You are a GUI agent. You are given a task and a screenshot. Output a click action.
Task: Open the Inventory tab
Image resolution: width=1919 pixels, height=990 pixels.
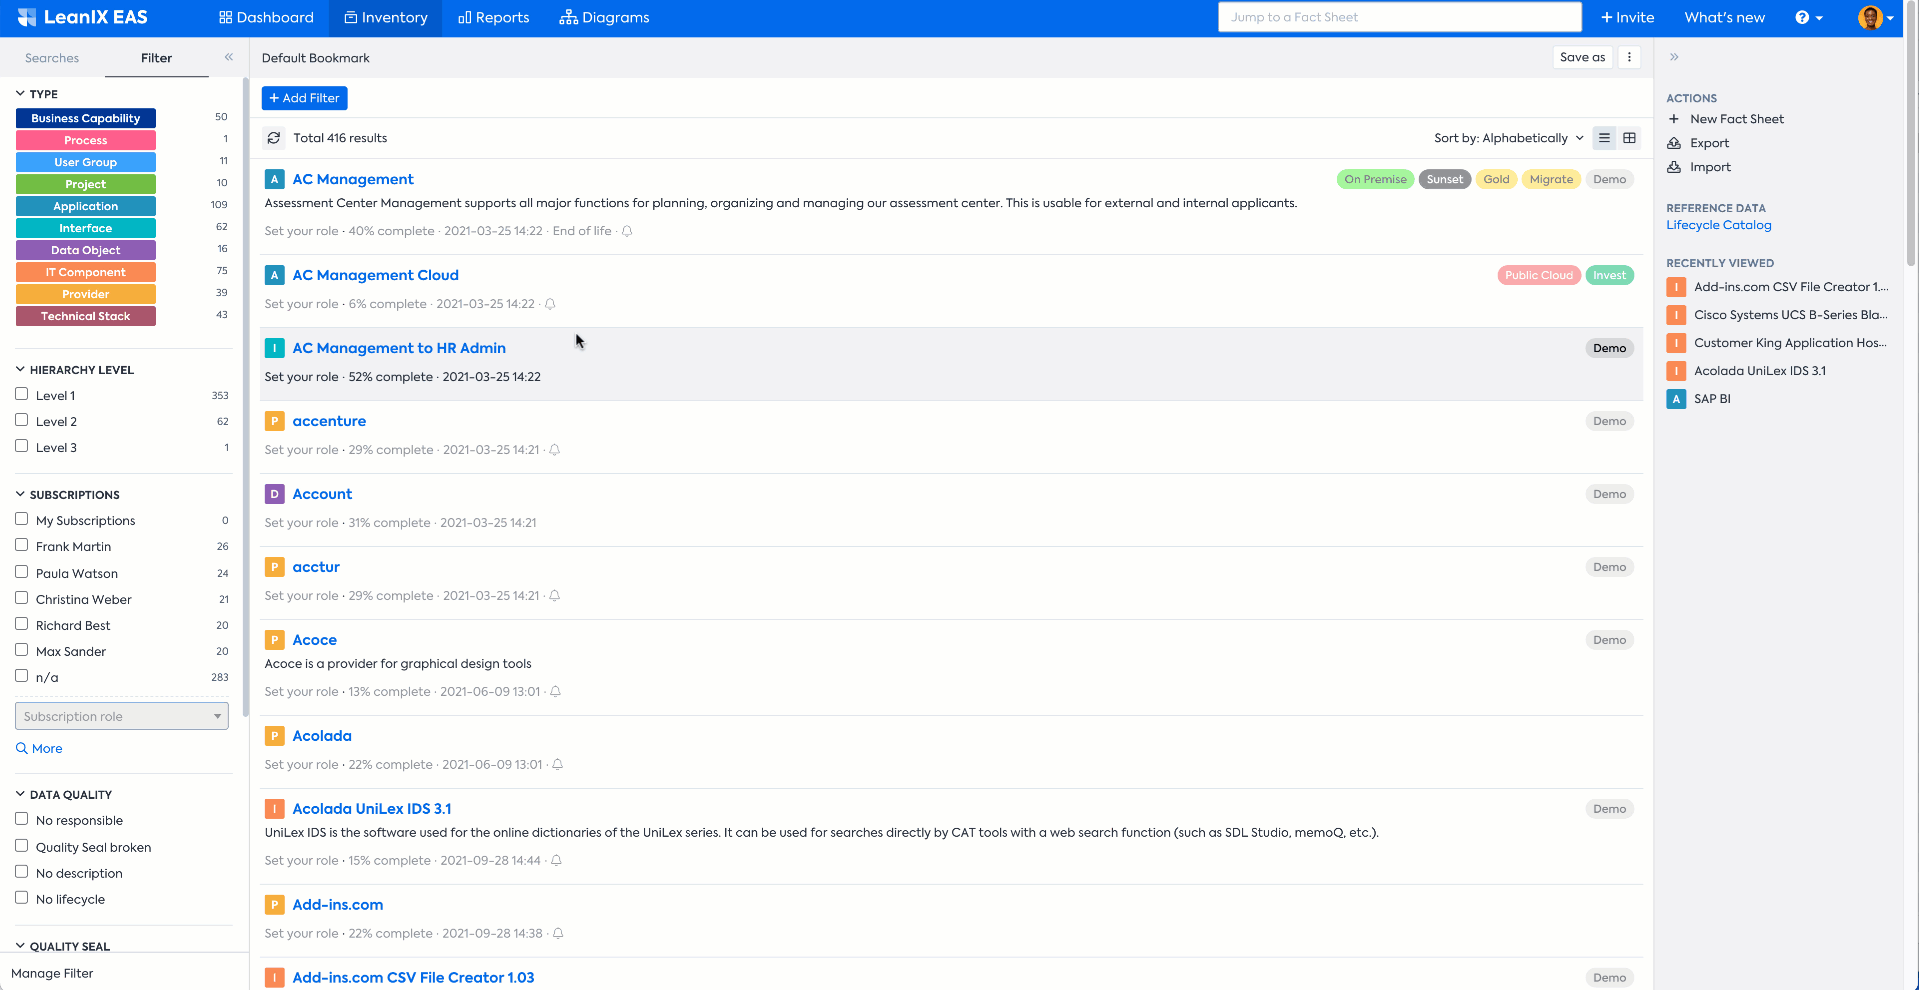(385, 17)
